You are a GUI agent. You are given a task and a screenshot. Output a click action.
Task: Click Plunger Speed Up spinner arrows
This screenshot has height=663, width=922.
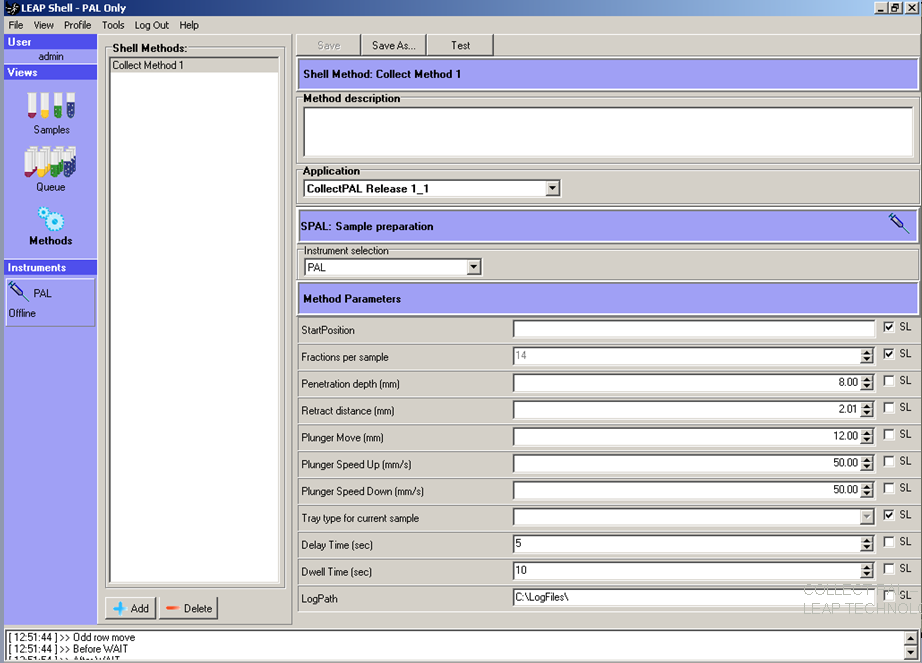[867, 463]
